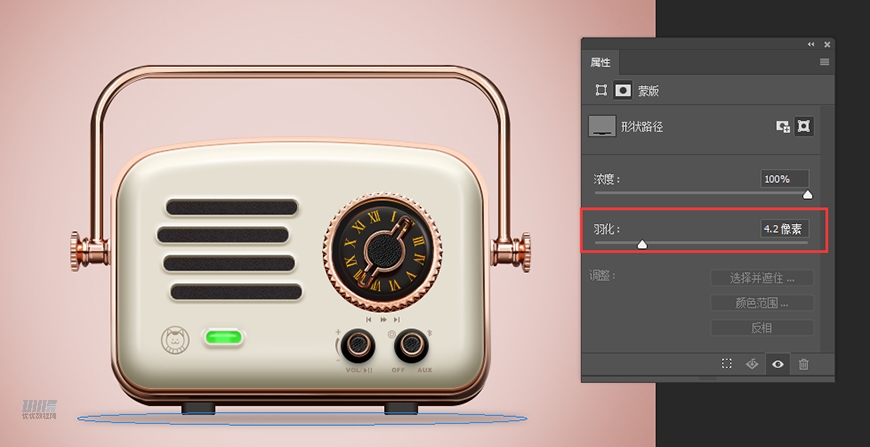Click the 反相 invert button

pyautogui.click(x=761, y=328)
